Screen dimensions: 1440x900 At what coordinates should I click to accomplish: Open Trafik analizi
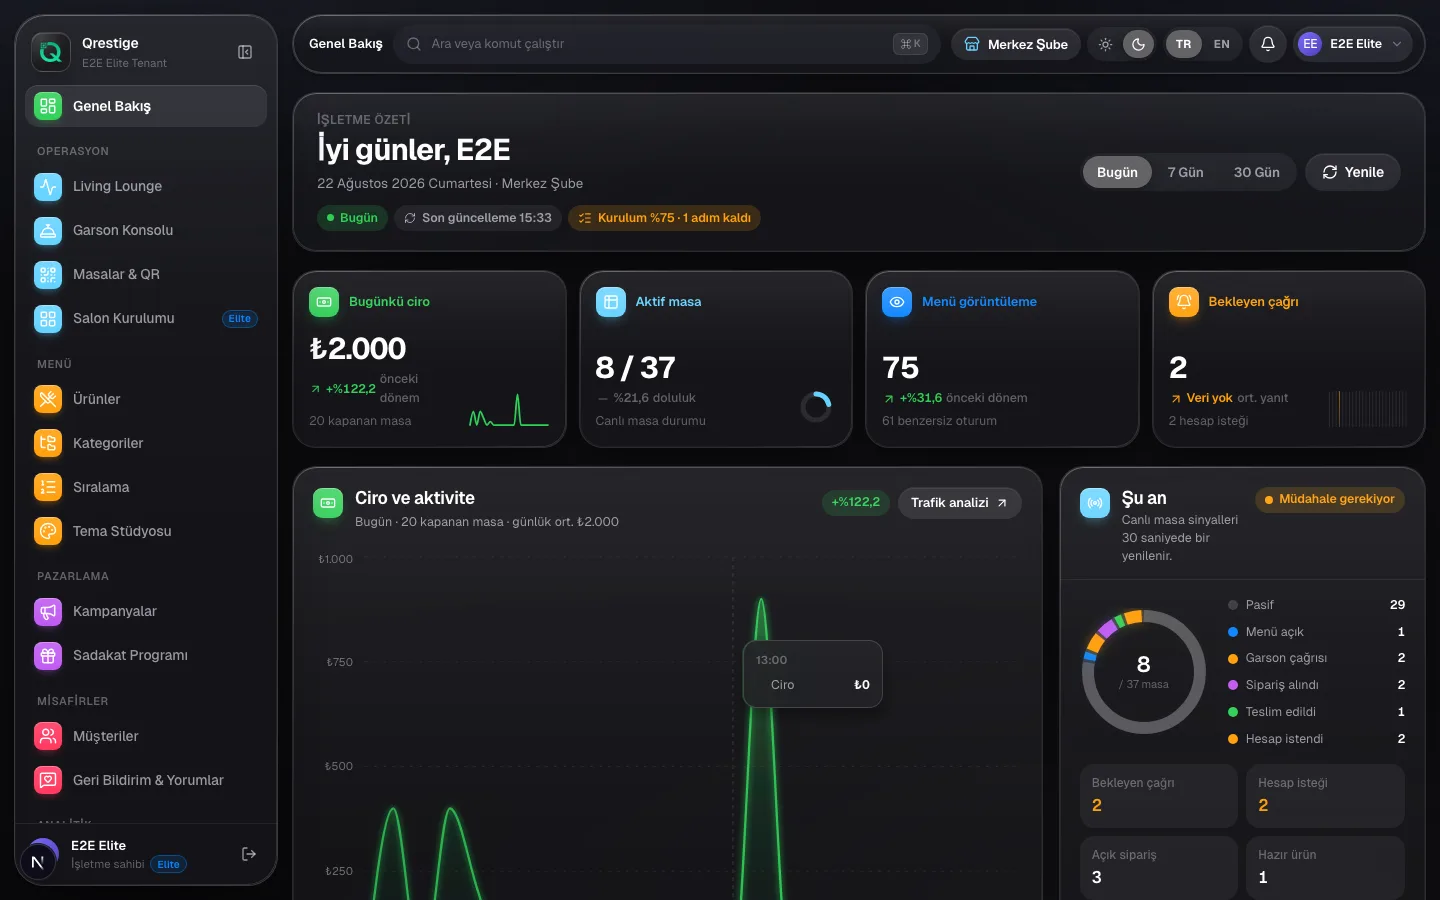pyautogui.click(x=959, y=503)
